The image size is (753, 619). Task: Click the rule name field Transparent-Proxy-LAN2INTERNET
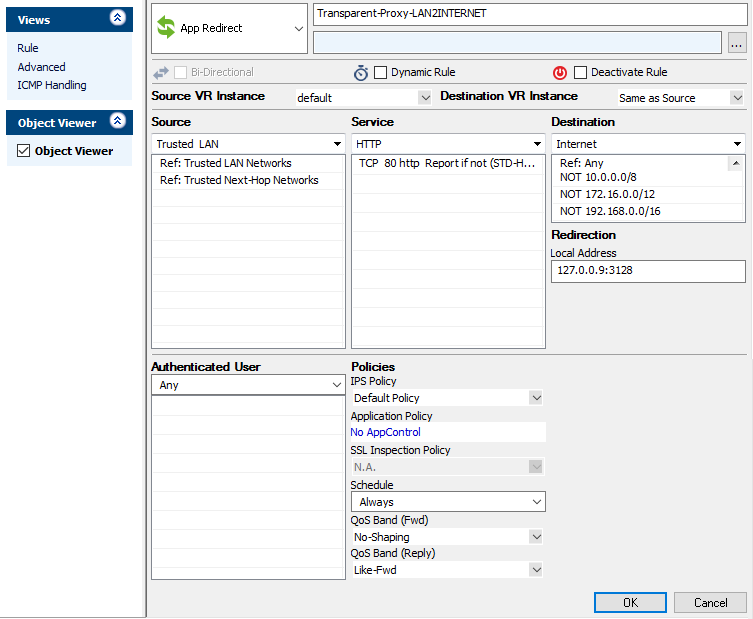530,14
